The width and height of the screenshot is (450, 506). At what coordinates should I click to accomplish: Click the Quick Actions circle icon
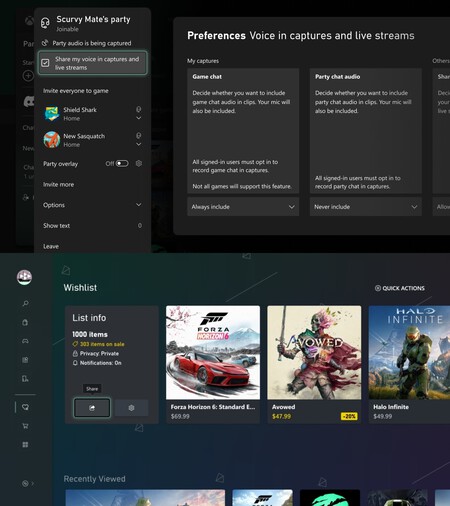(x=378, y=288)
